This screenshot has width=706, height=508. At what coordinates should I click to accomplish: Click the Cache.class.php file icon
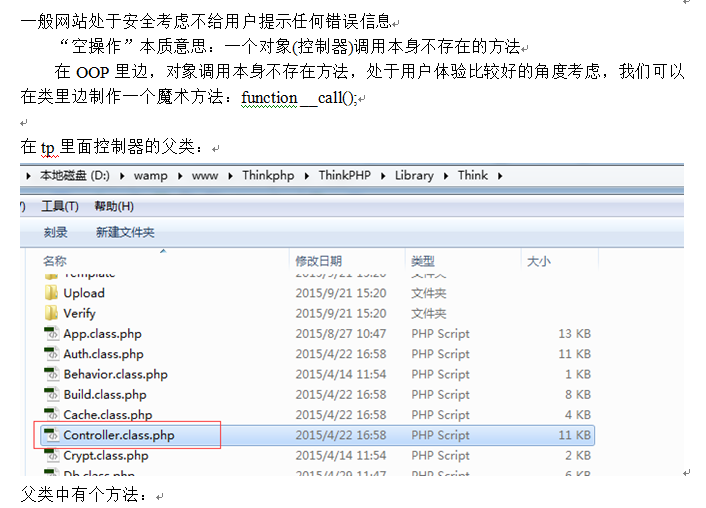51,414
